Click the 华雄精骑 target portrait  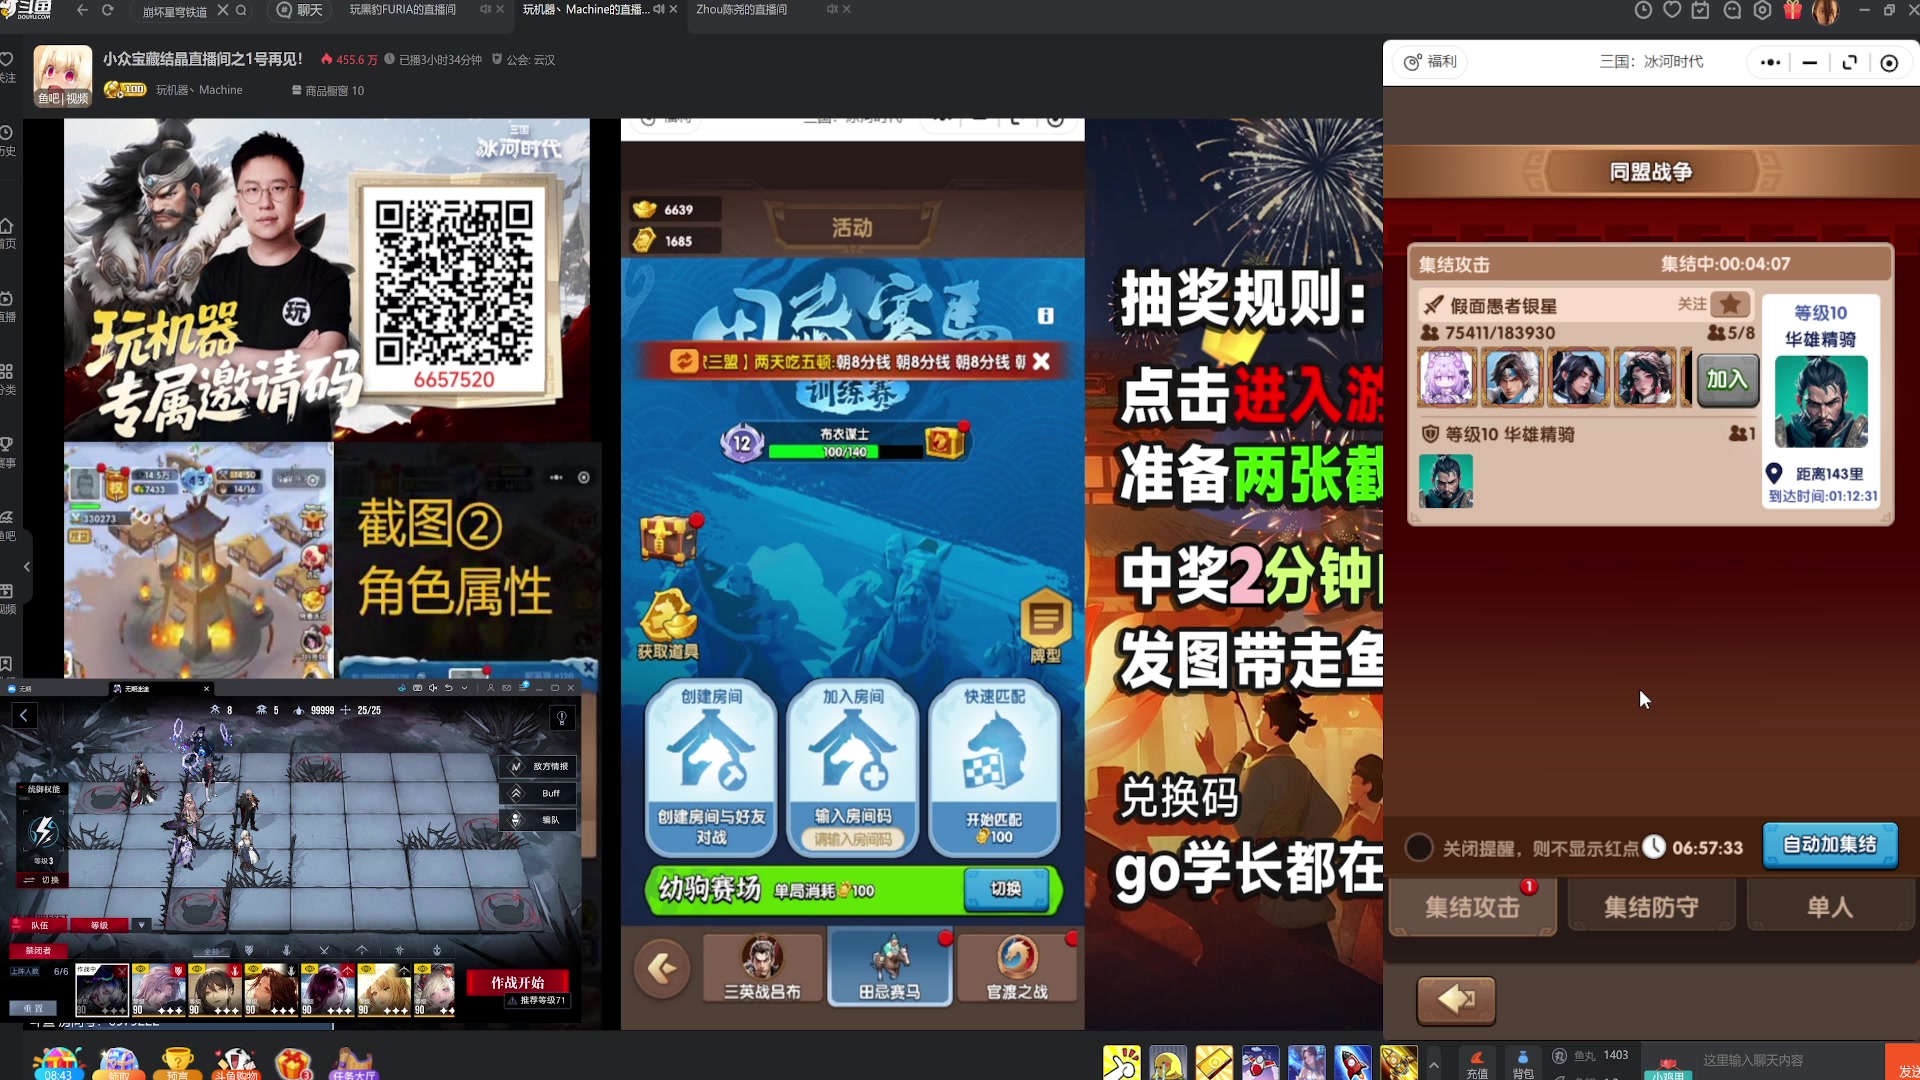click(1821, 401)
